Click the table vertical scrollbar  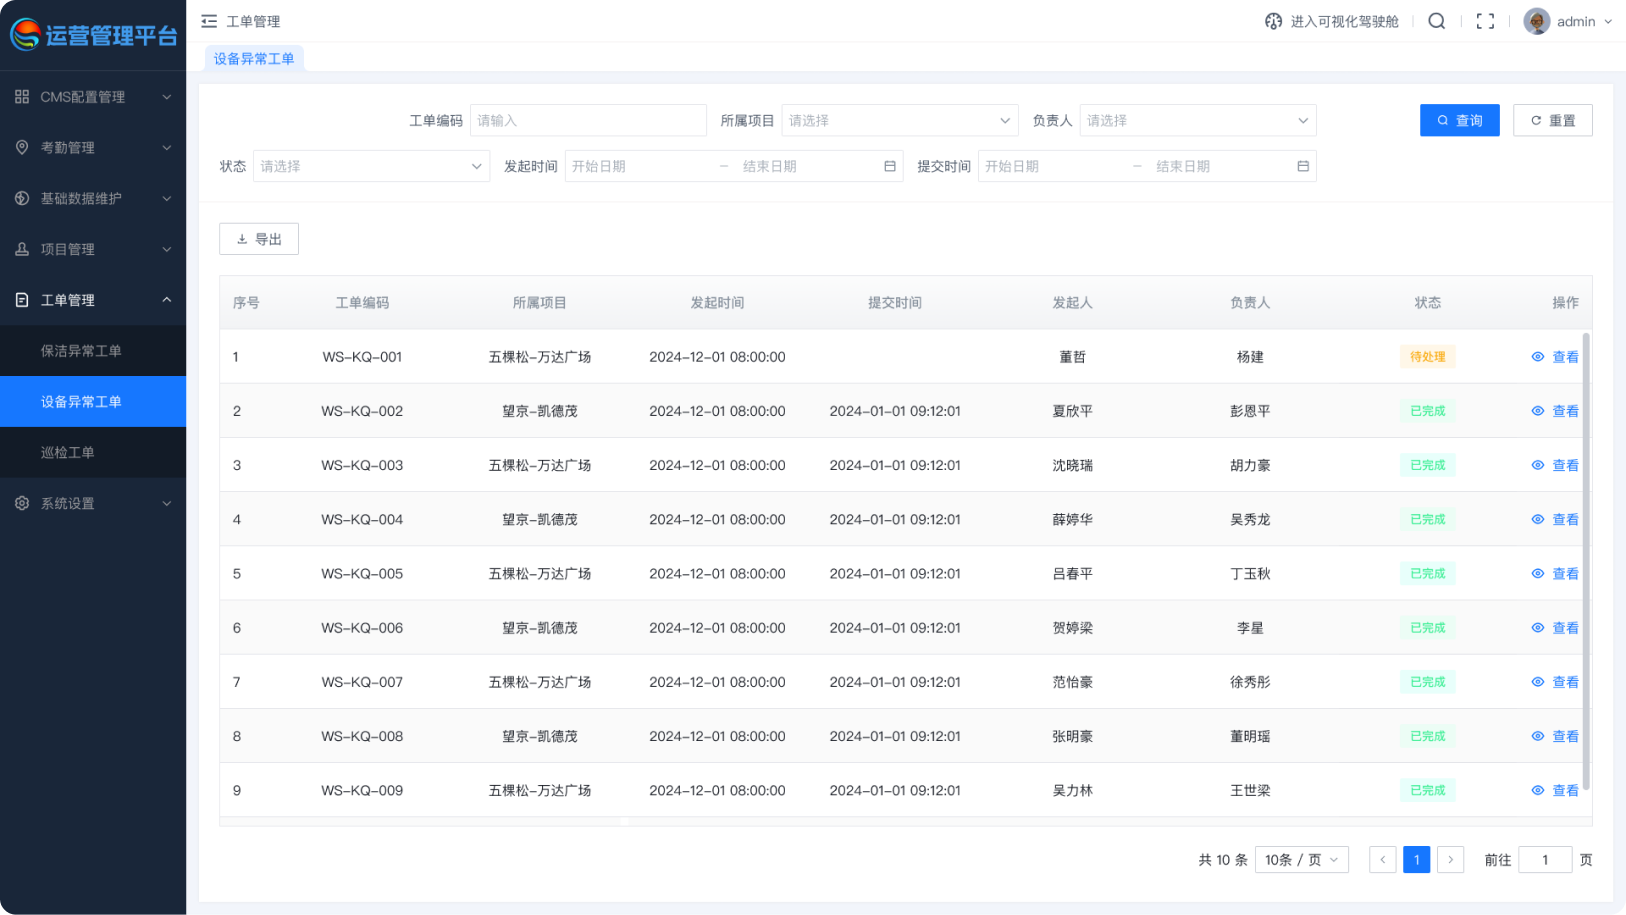[1587, 562]
